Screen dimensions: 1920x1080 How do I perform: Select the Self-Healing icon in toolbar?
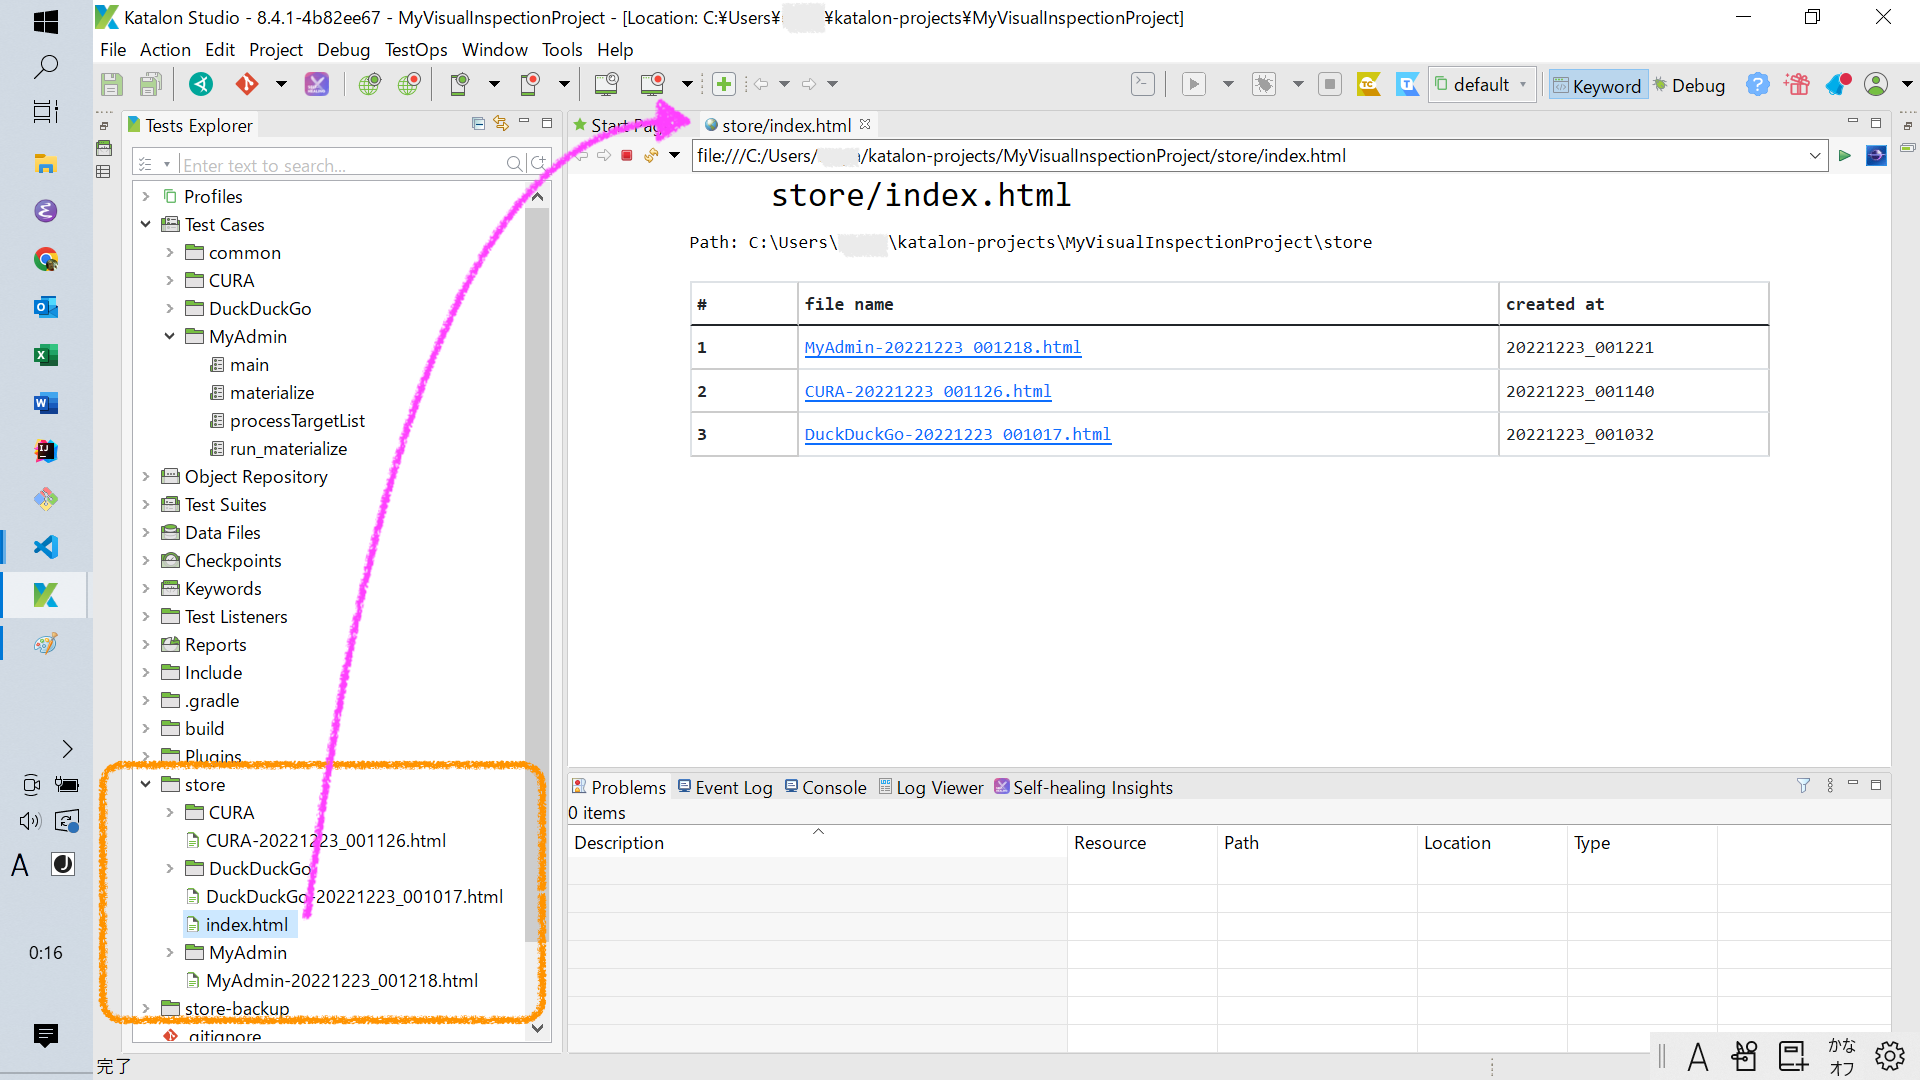[316, 84]
